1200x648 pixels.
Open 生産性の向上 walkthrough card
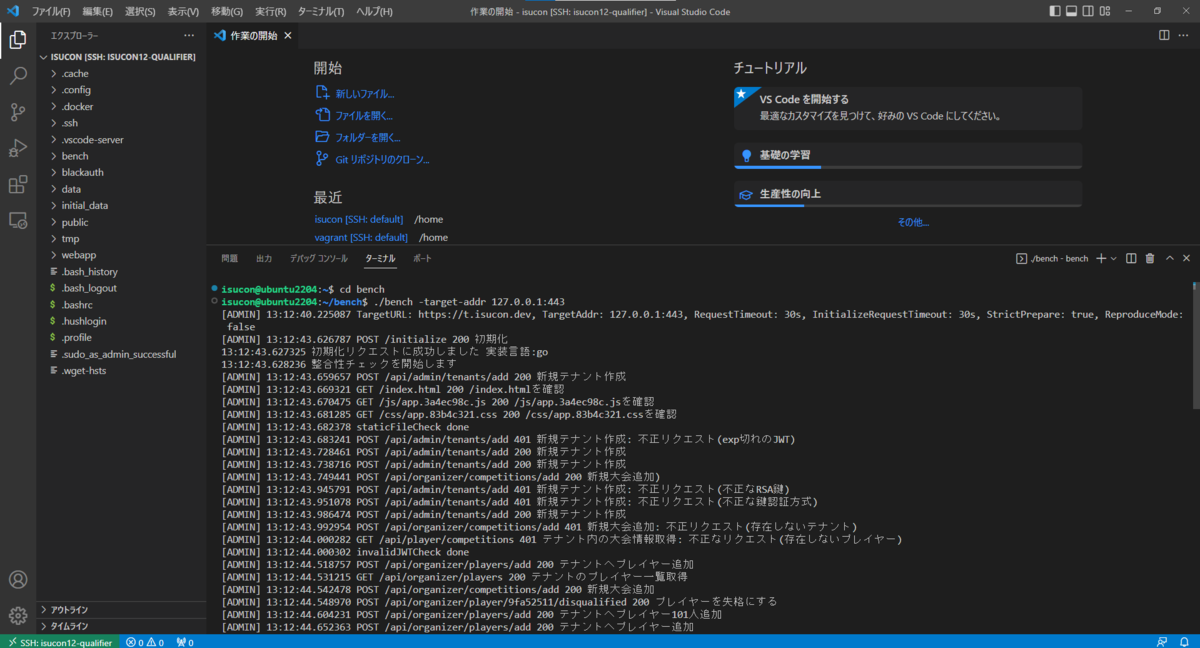[908, 194]
